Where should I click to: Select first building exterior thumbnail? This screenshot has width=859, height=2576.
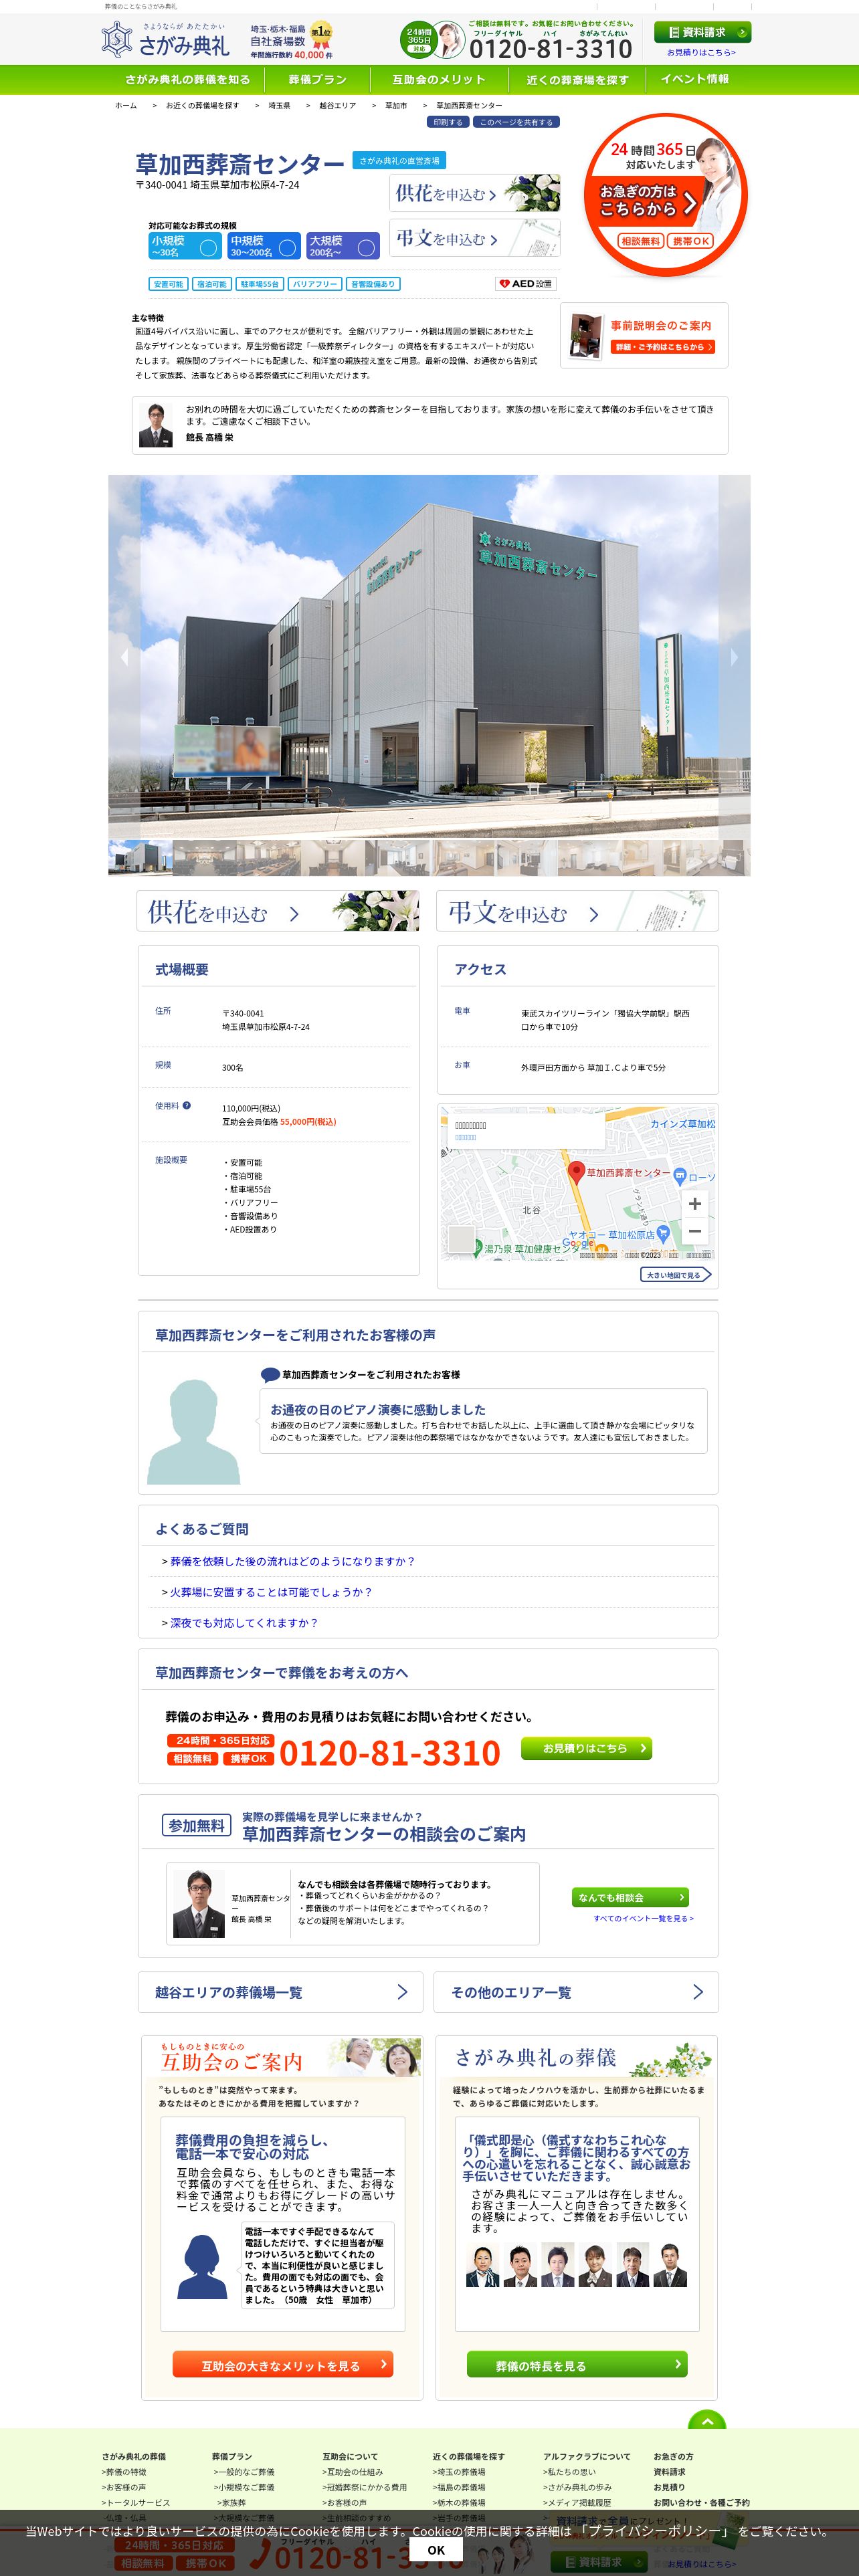tap(140, 858)
